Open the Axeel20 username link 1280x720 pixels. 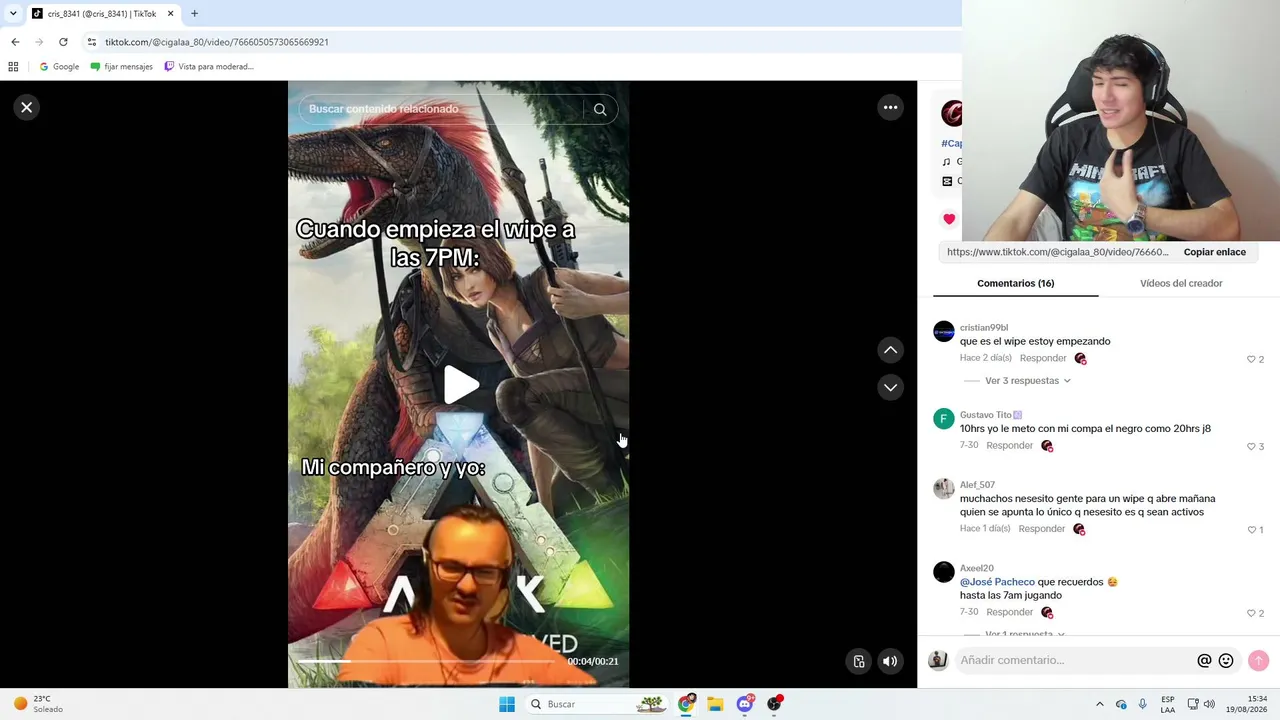(x=977, y=568)
